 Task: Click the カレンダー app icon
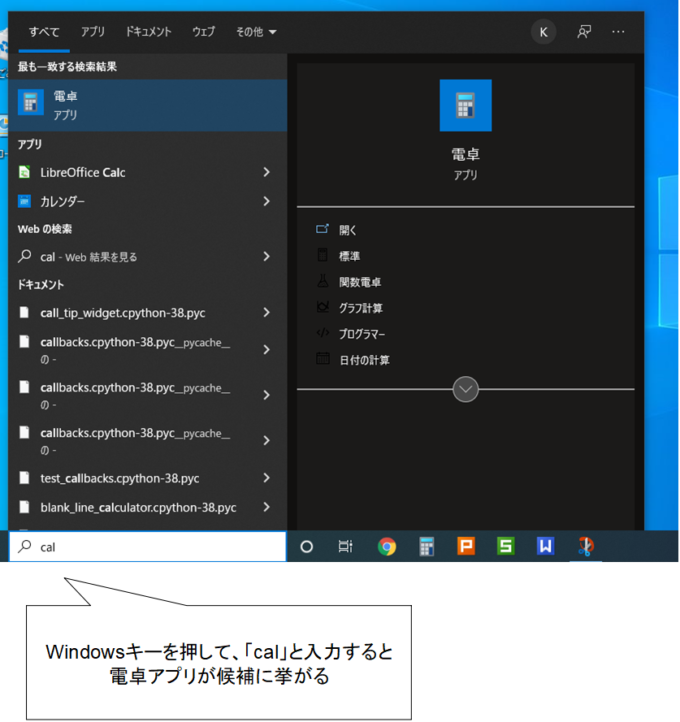24,201
